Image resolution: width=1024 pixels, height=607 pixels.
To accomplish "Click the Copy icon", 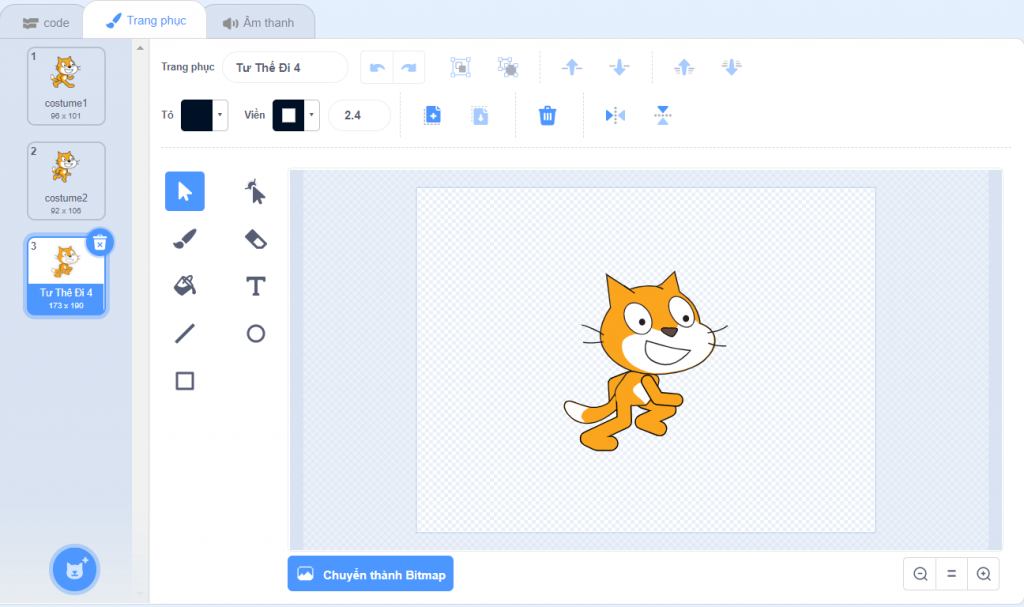I will click(x=432, y=116).
